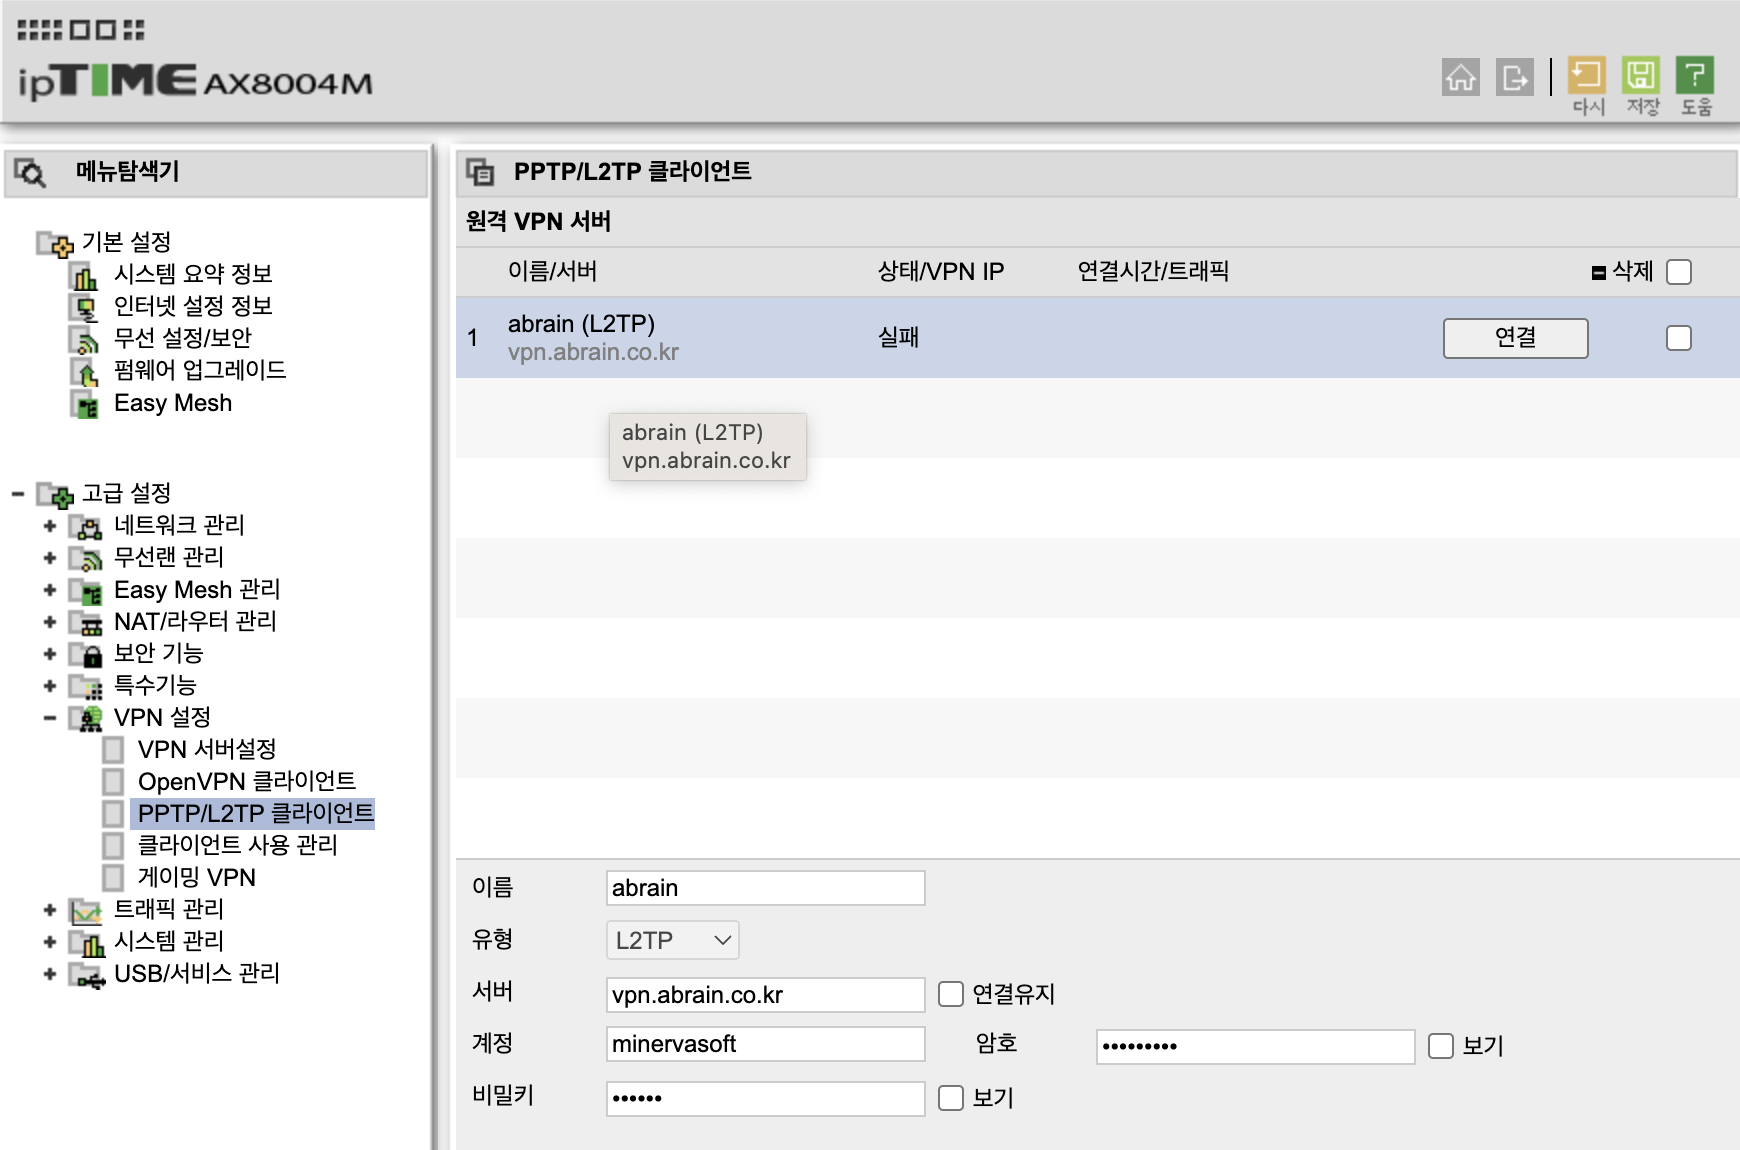Image resolution: width=1740 pixels, height=1150 pixels.
Task: Open 시스템 요약 정보 link
Action: tap(193, 274)
